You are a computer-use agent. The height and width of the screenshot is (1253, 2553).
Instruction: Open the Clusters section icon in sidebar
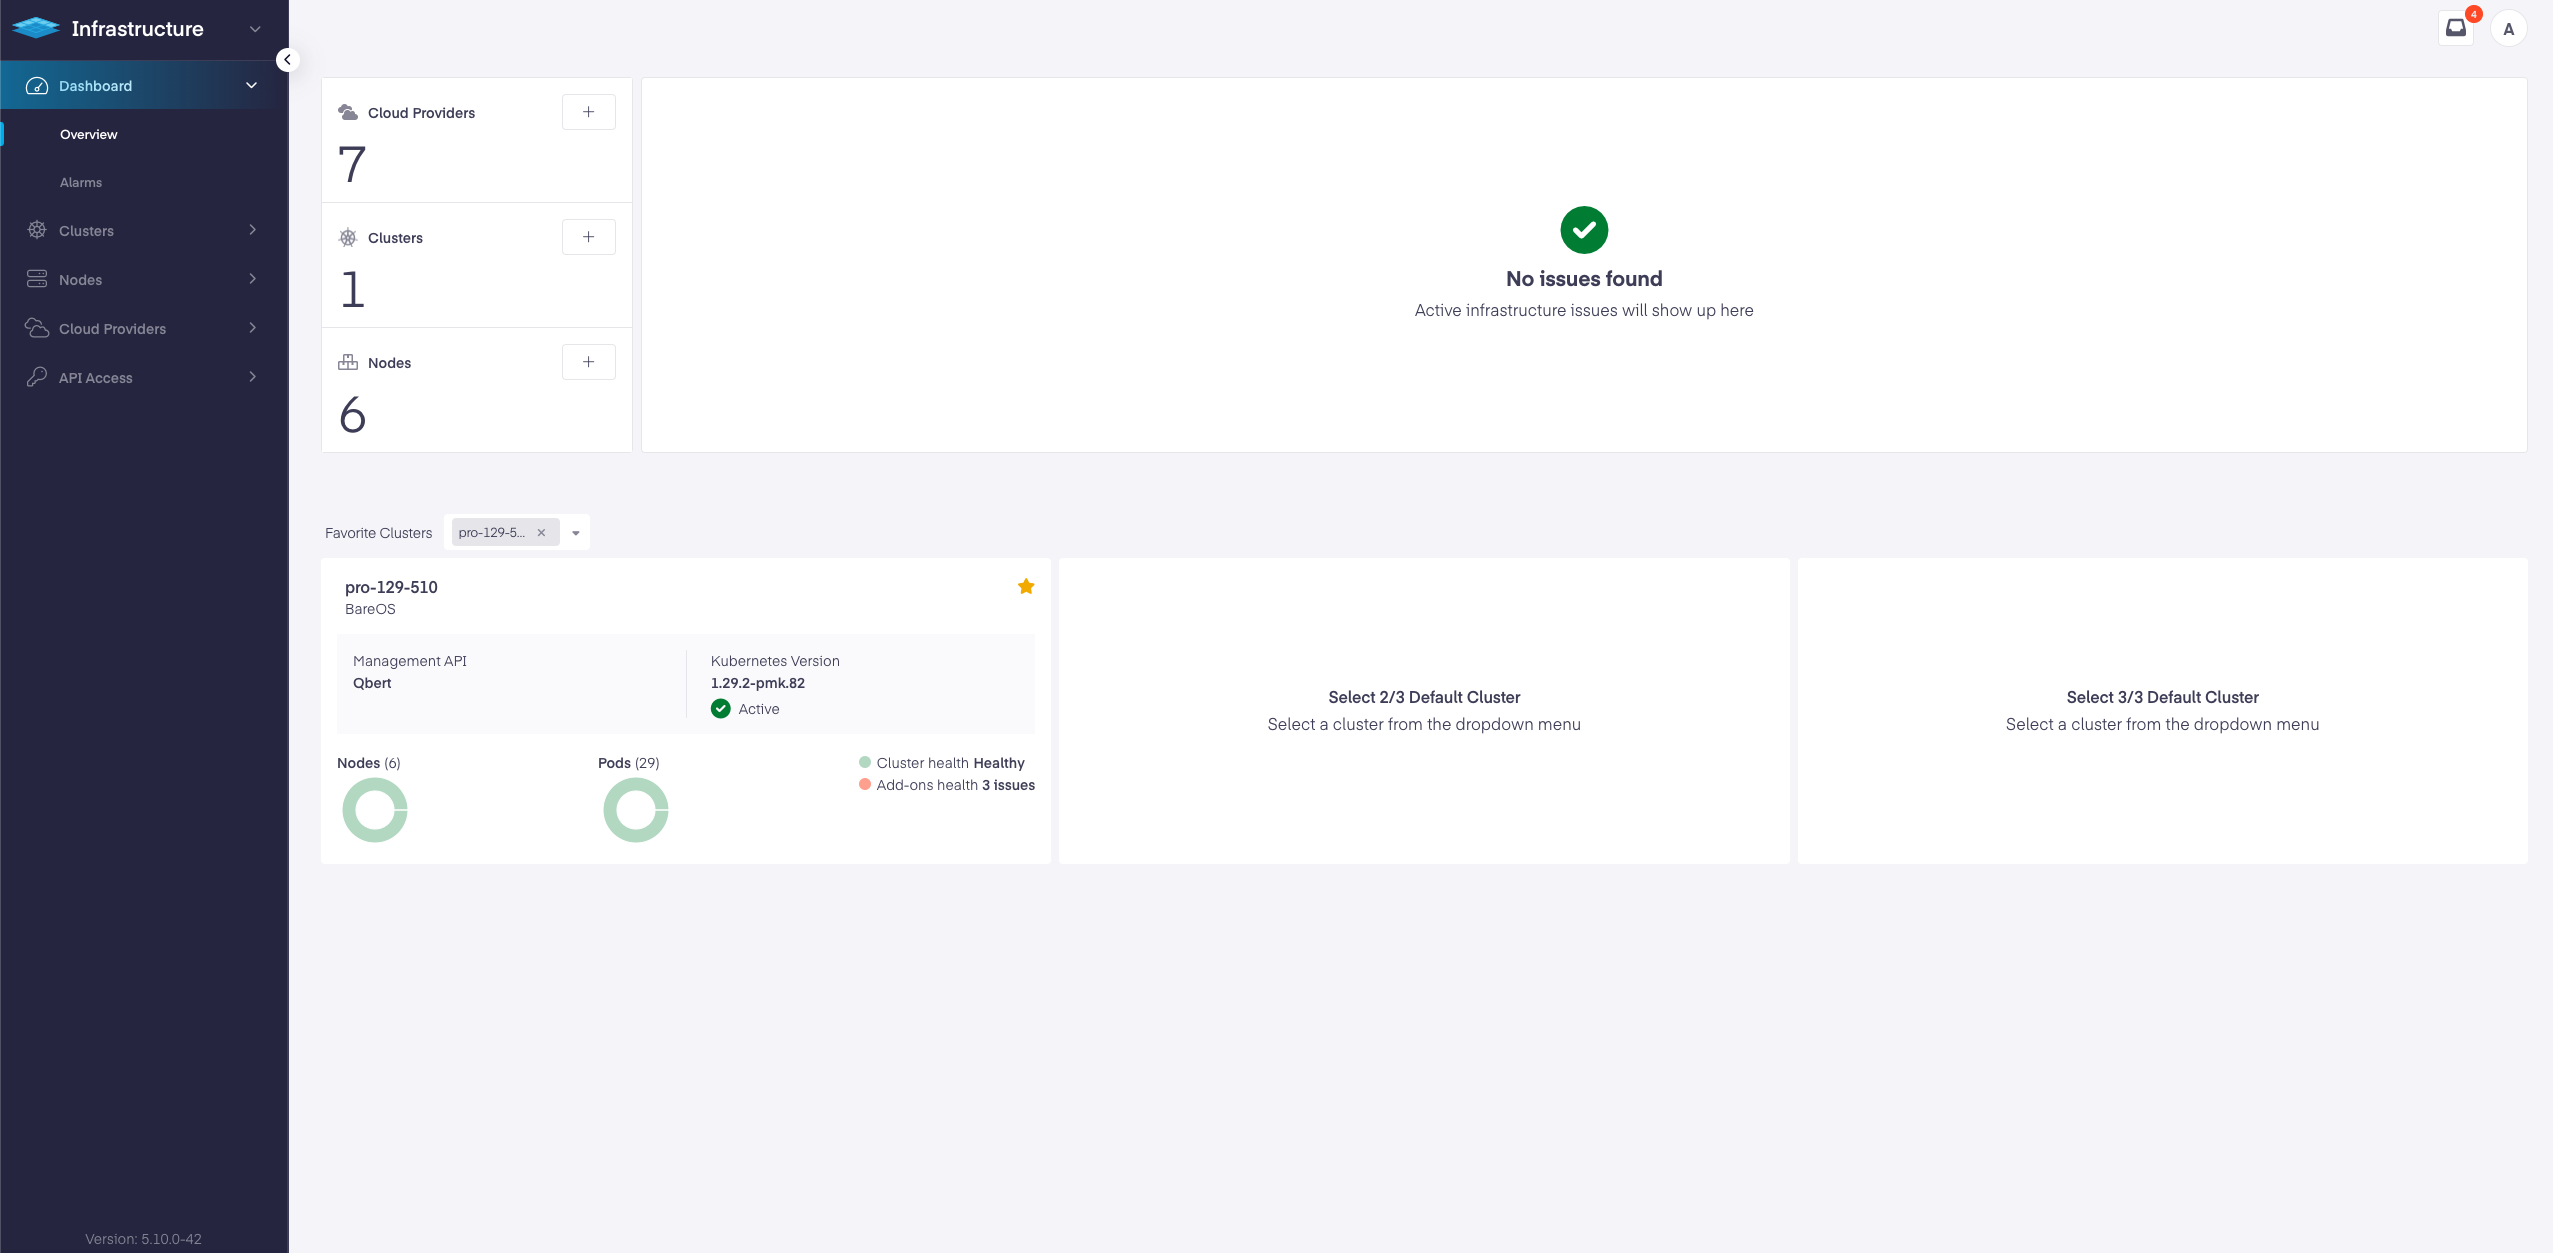[36, 230]
